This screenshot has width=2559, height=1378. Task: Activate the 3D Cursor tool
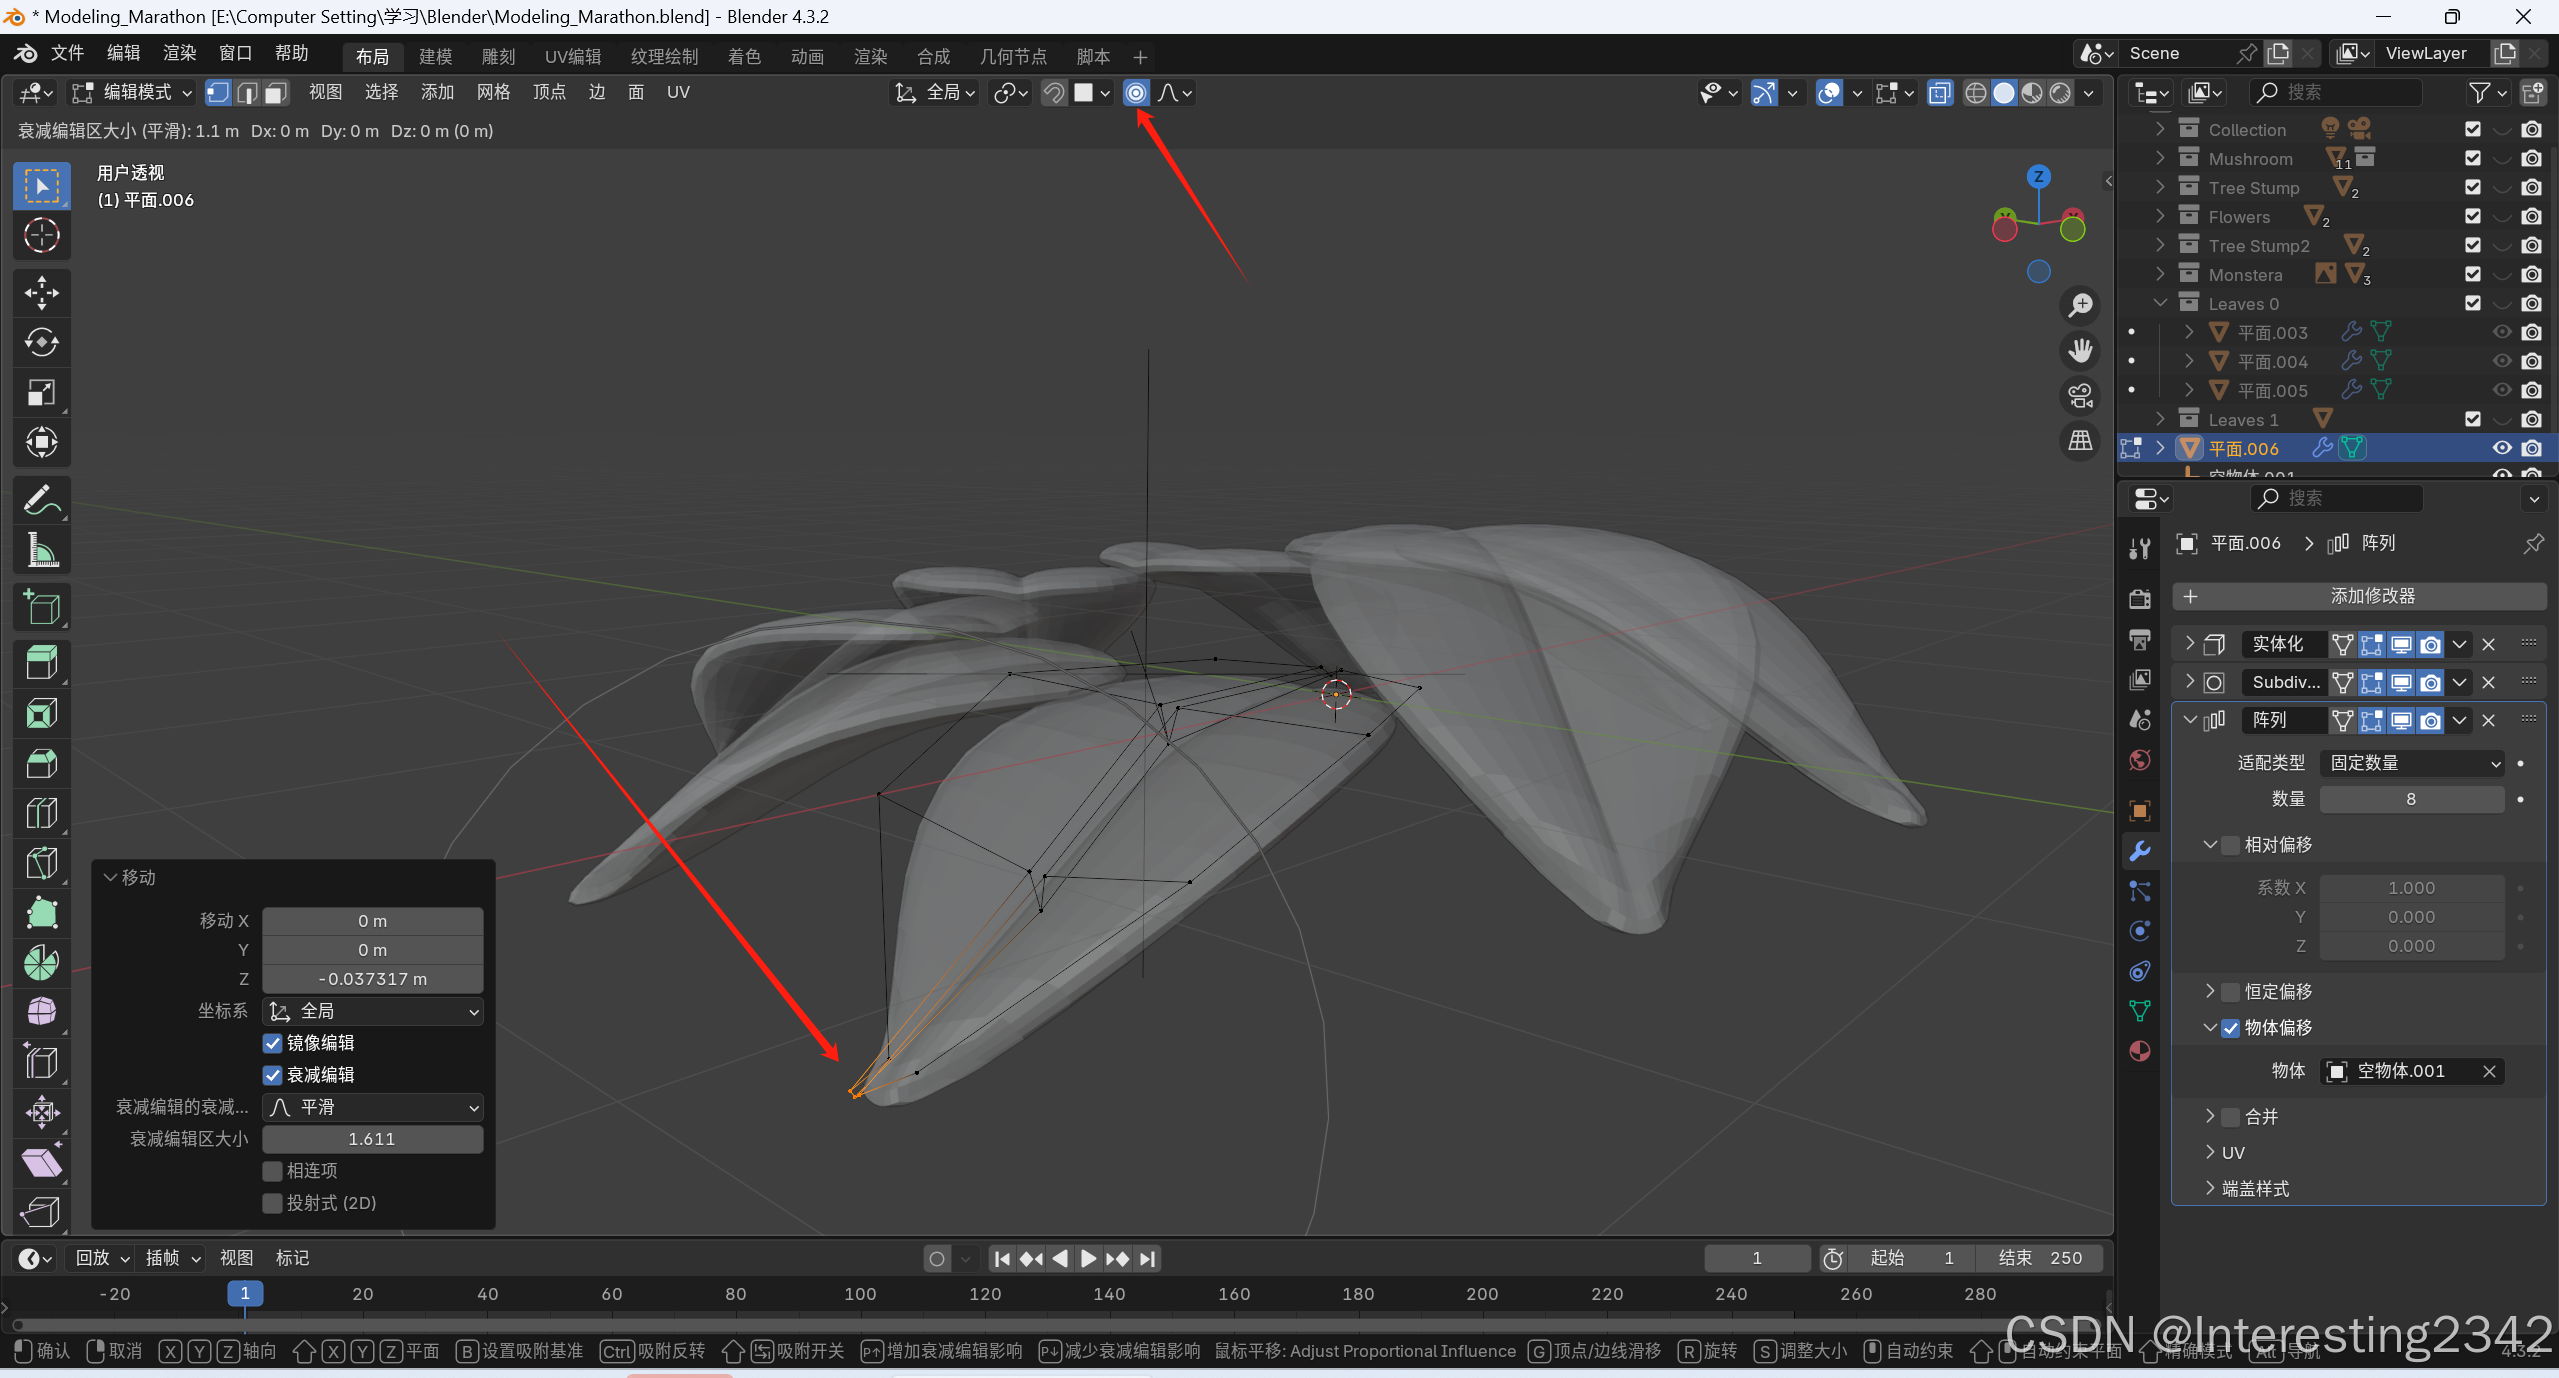click(41, 236)
